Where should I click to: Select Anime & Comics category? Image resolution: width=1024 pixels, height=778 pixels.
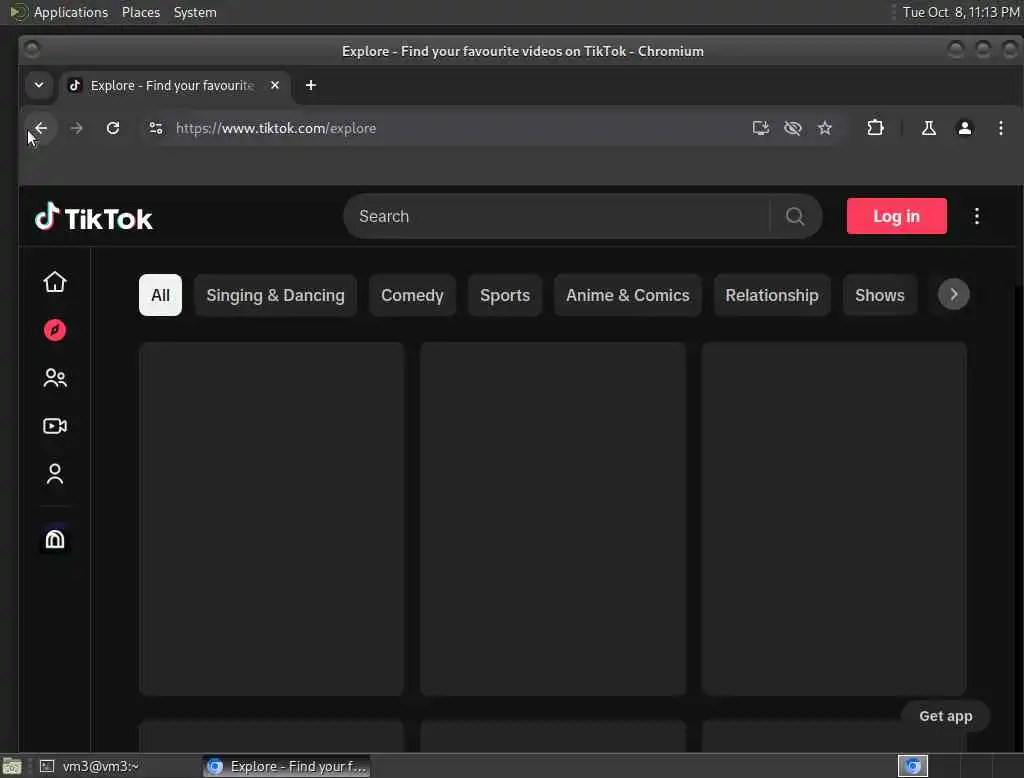pos(628,295)
